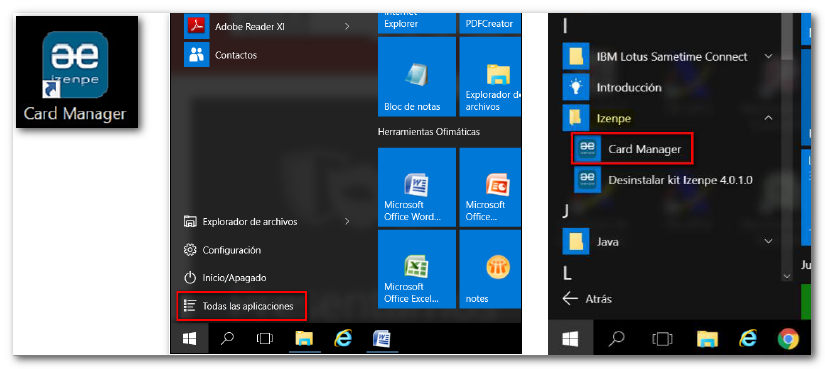The image size is (825, 369).
Task: Launch the Microsoft Office Word tile
Action: (x=417, y=187)
